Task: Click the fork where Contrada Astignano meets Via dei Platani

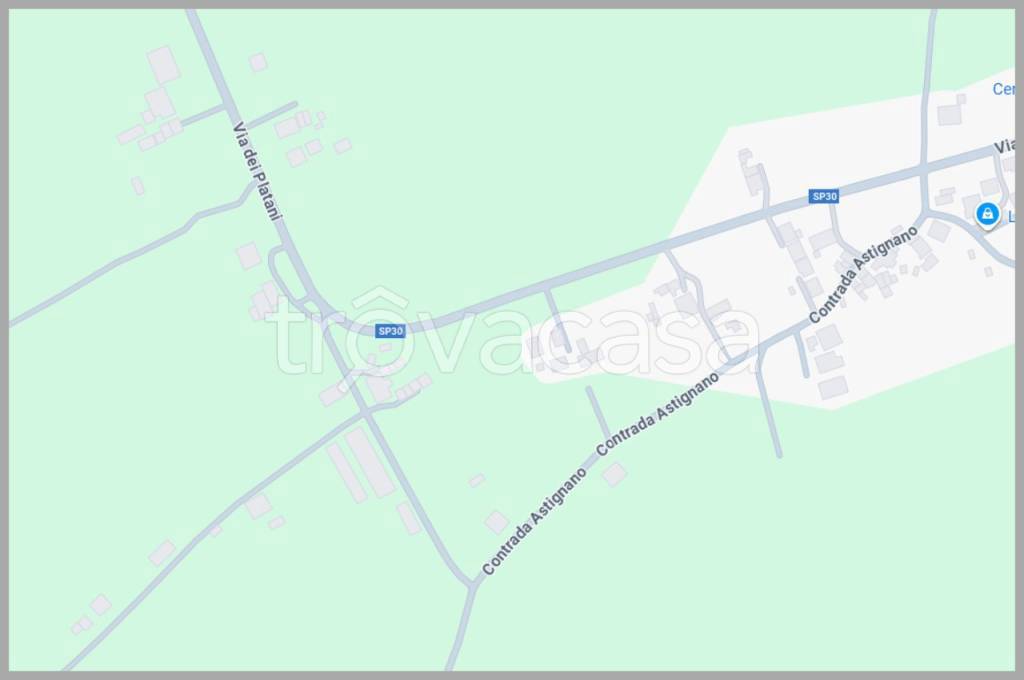Action: click(472, 585)
